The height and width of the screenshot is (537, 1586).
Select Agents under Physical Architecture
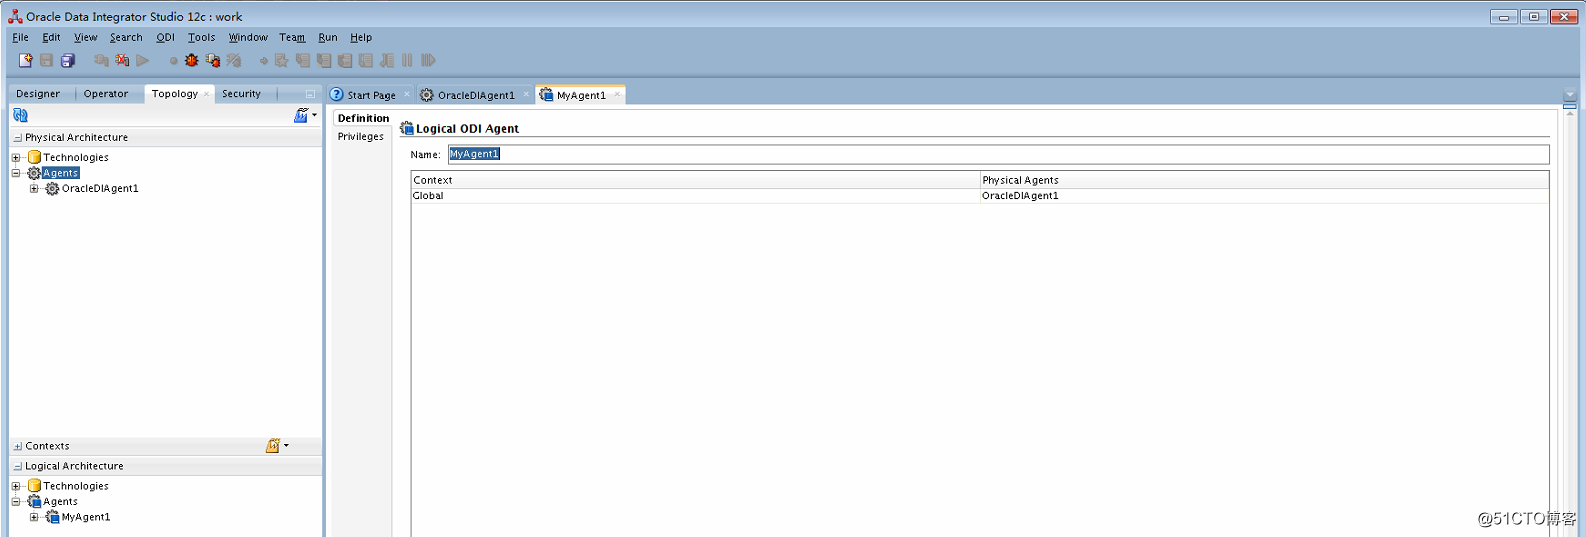tap(60, 173)
